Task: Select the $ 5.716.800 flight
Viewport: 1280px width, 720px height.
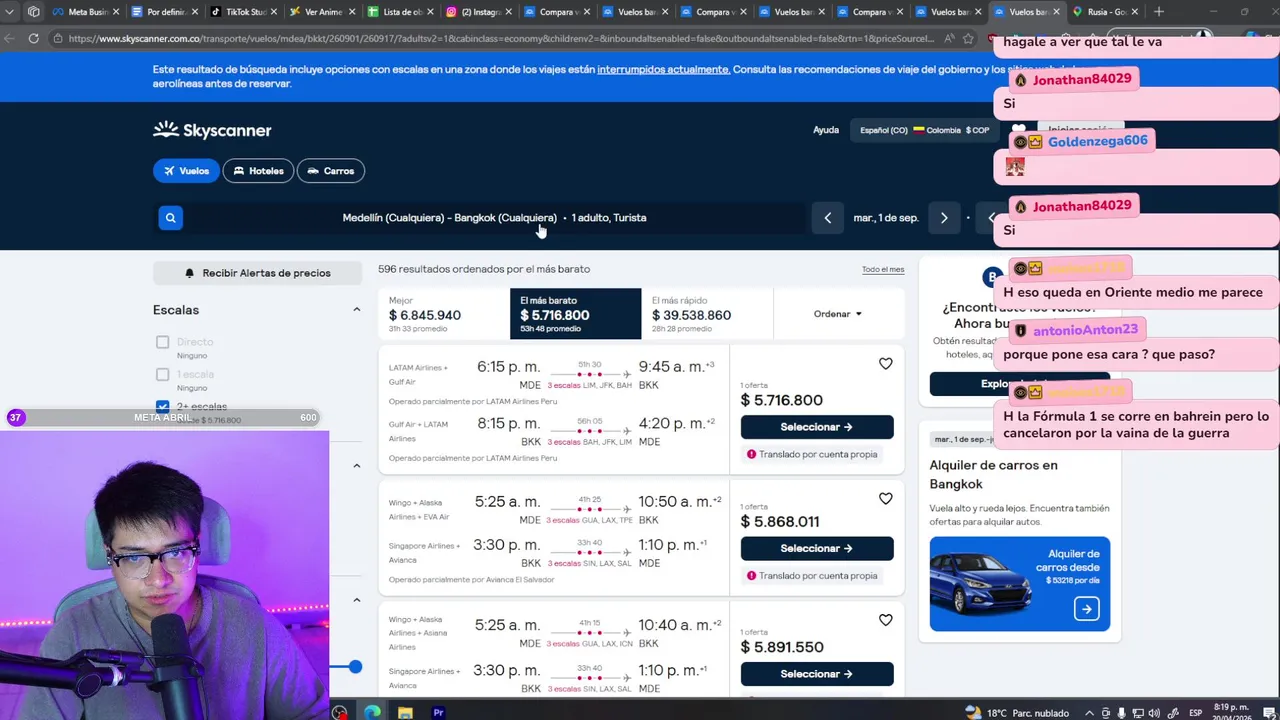Action: pyautogui.click(x=817, y=427)
